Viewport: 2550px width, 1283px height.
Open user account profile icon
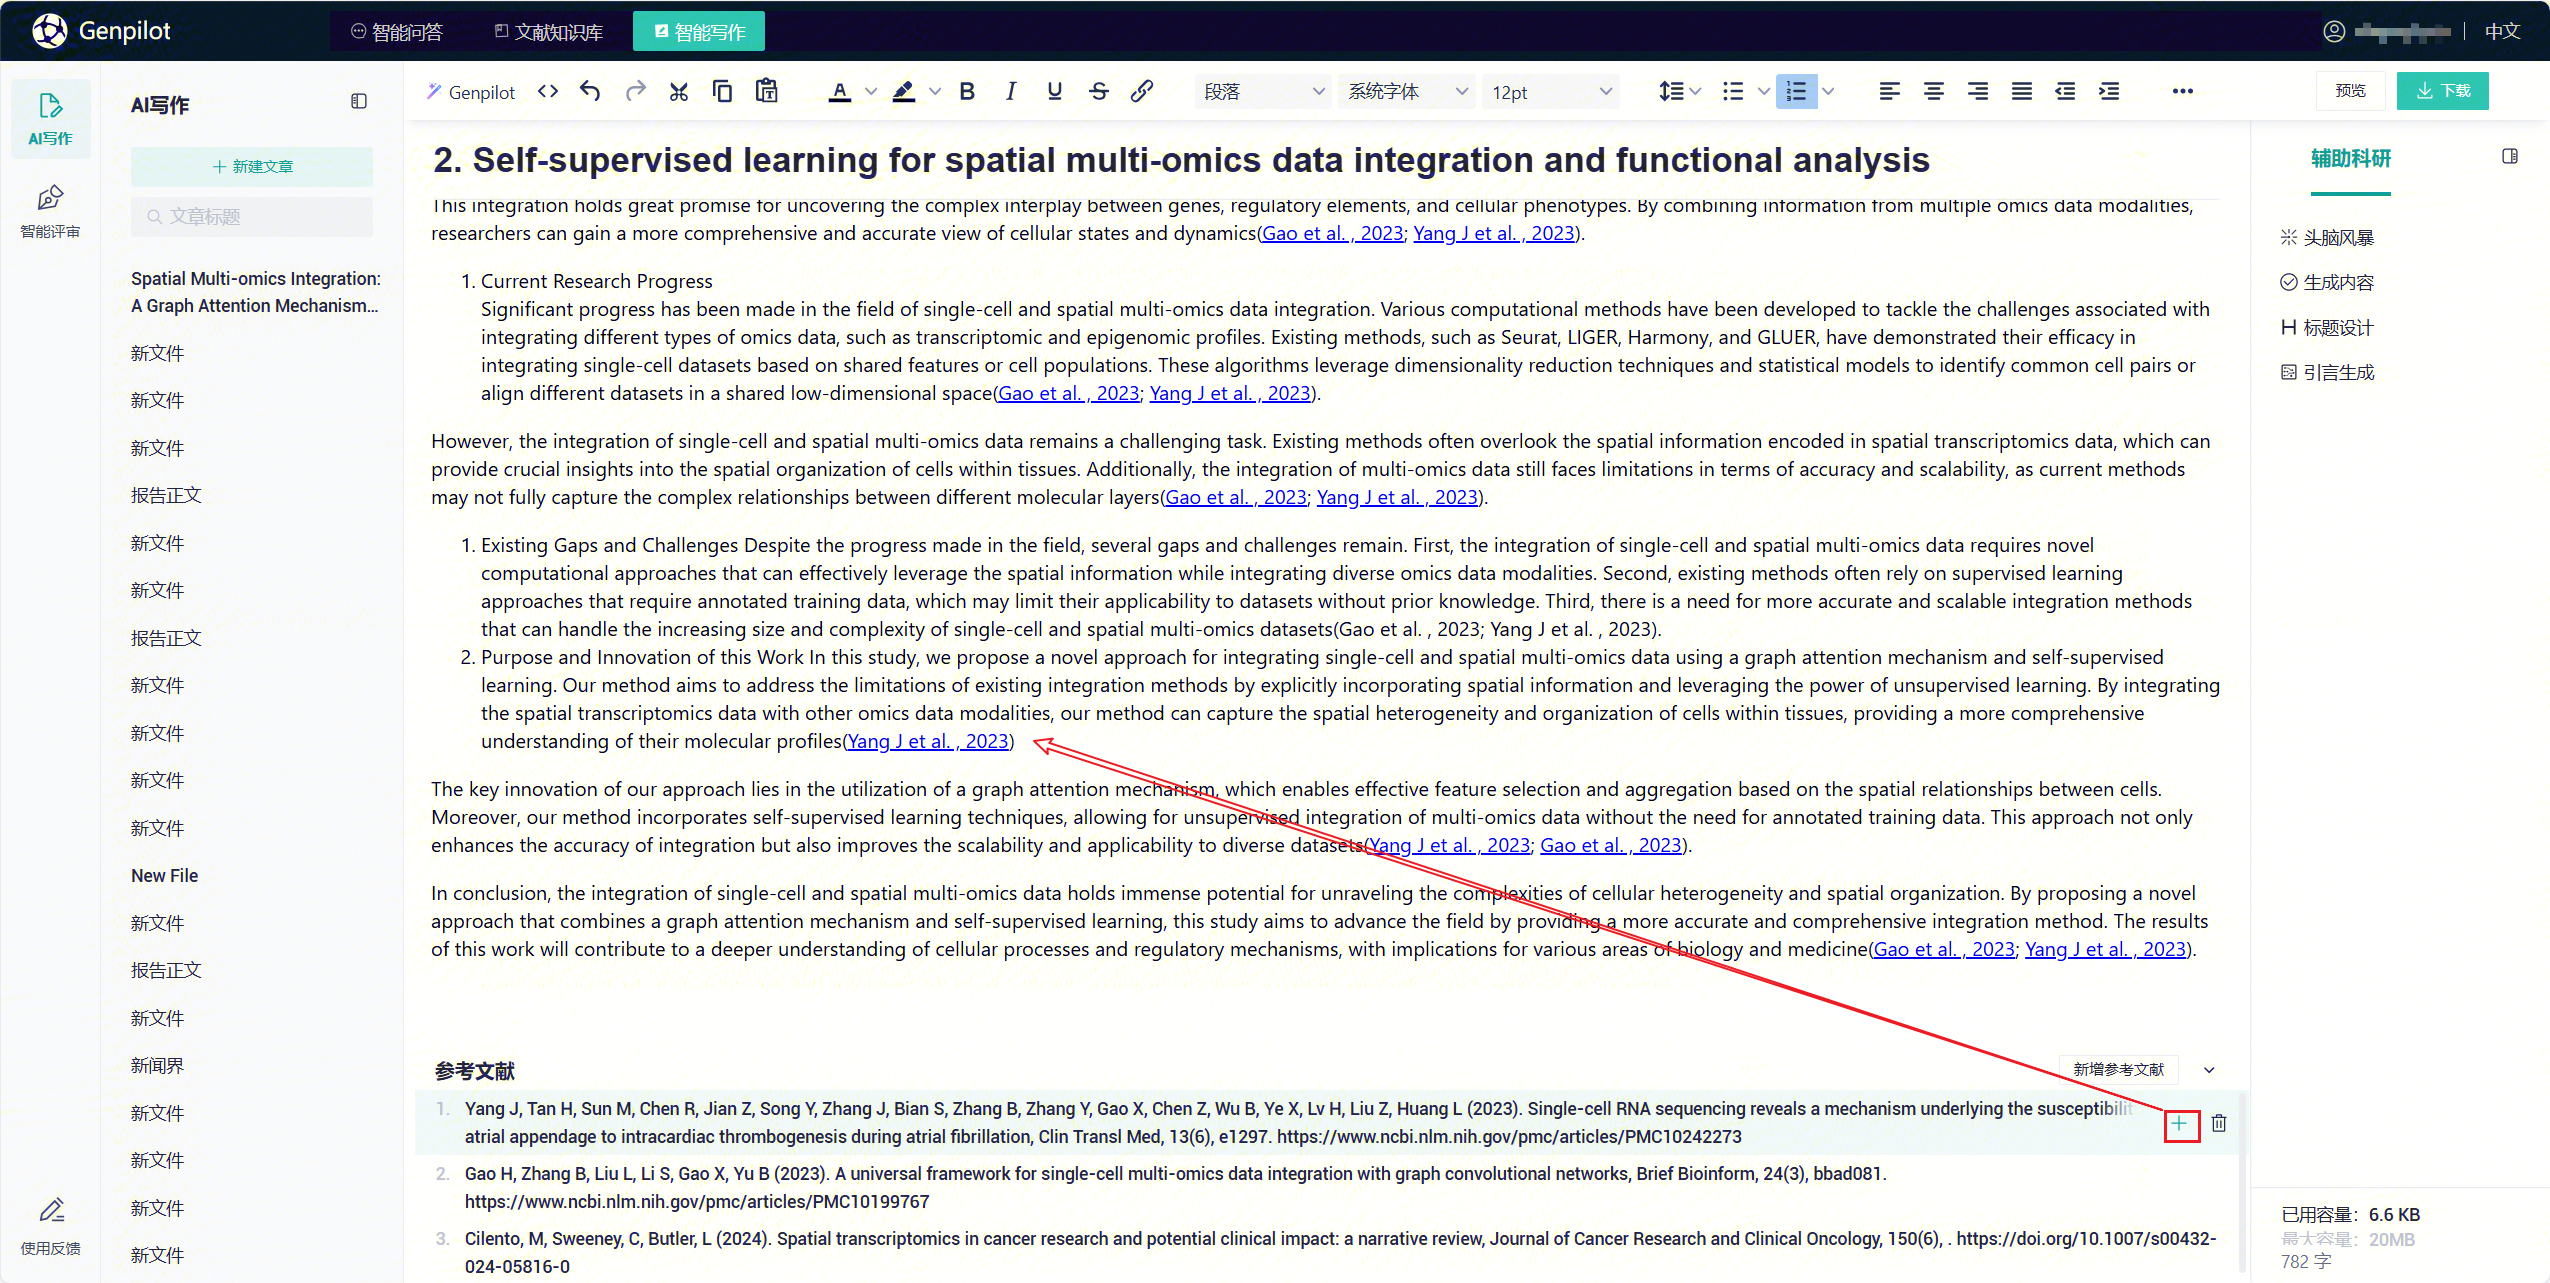point(2334,32)
